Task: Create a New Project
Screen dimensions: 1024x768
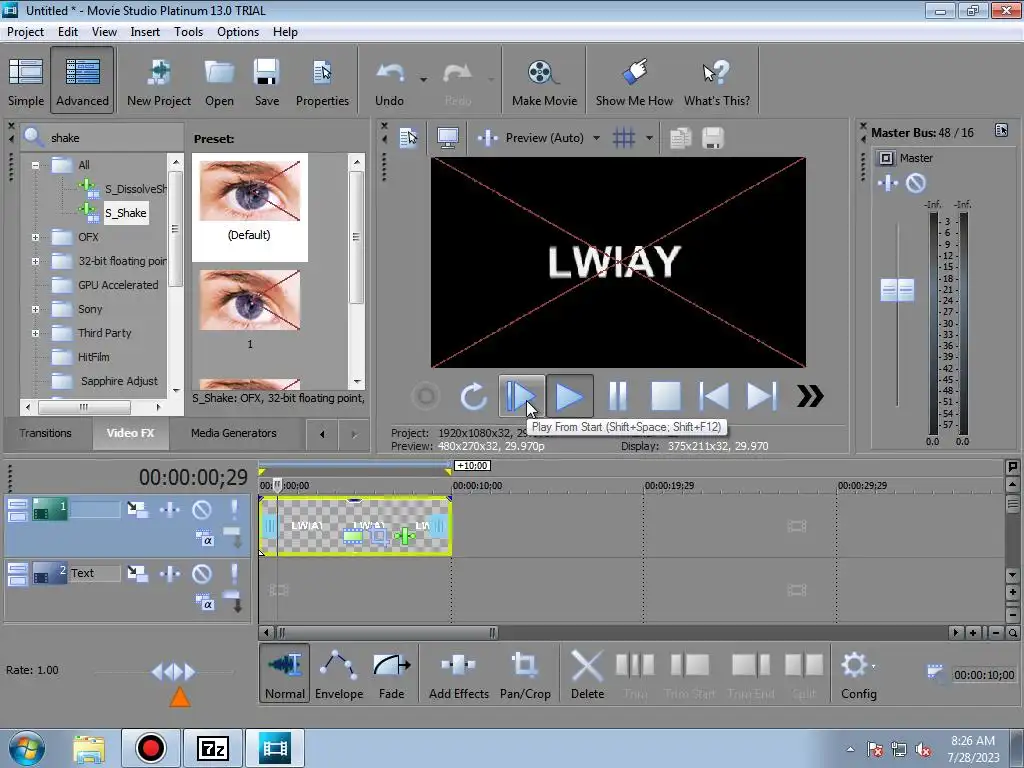Action: coord(159,82)
